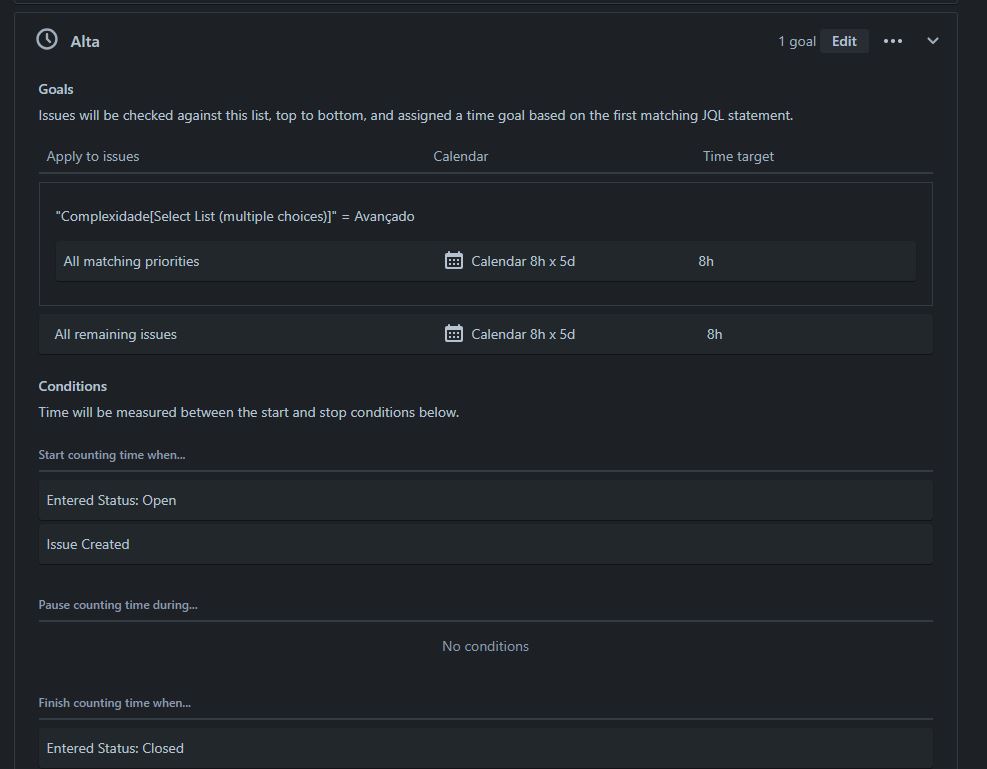
Task: Select "Entered Status: Open" start condition
Action: 485,500
